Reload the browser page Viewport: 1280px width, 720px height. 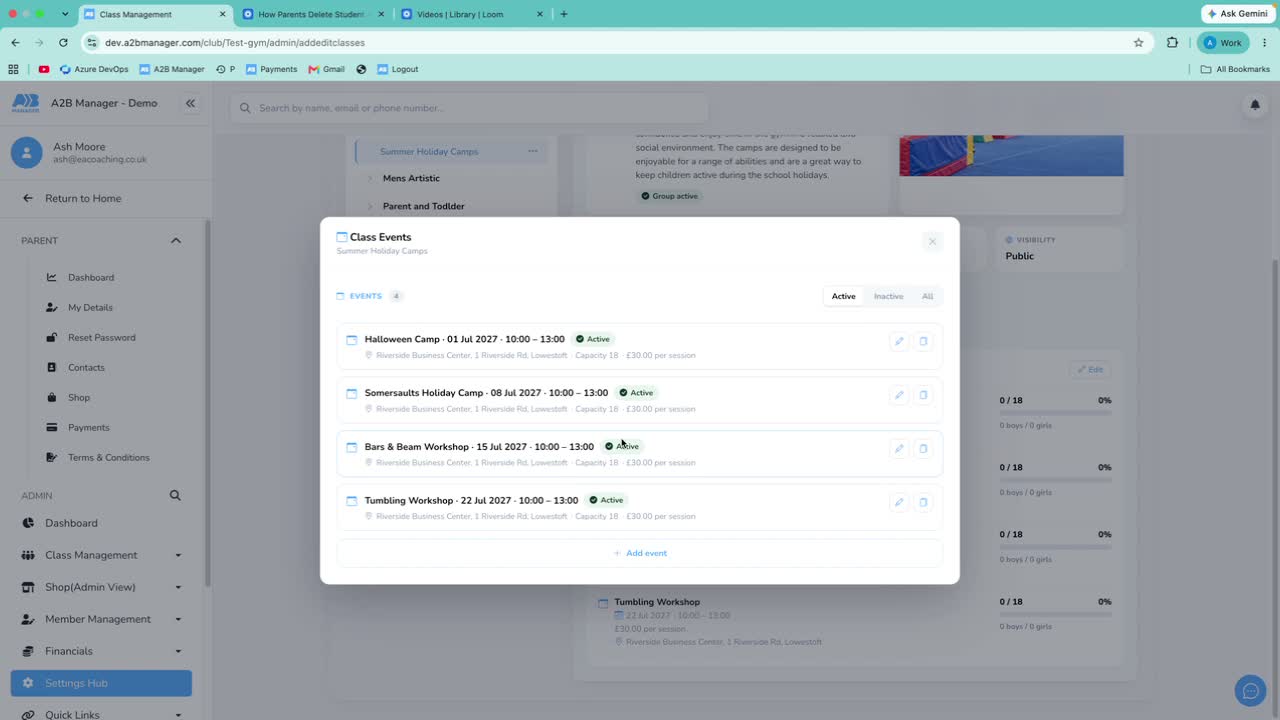tap(63, 43)
